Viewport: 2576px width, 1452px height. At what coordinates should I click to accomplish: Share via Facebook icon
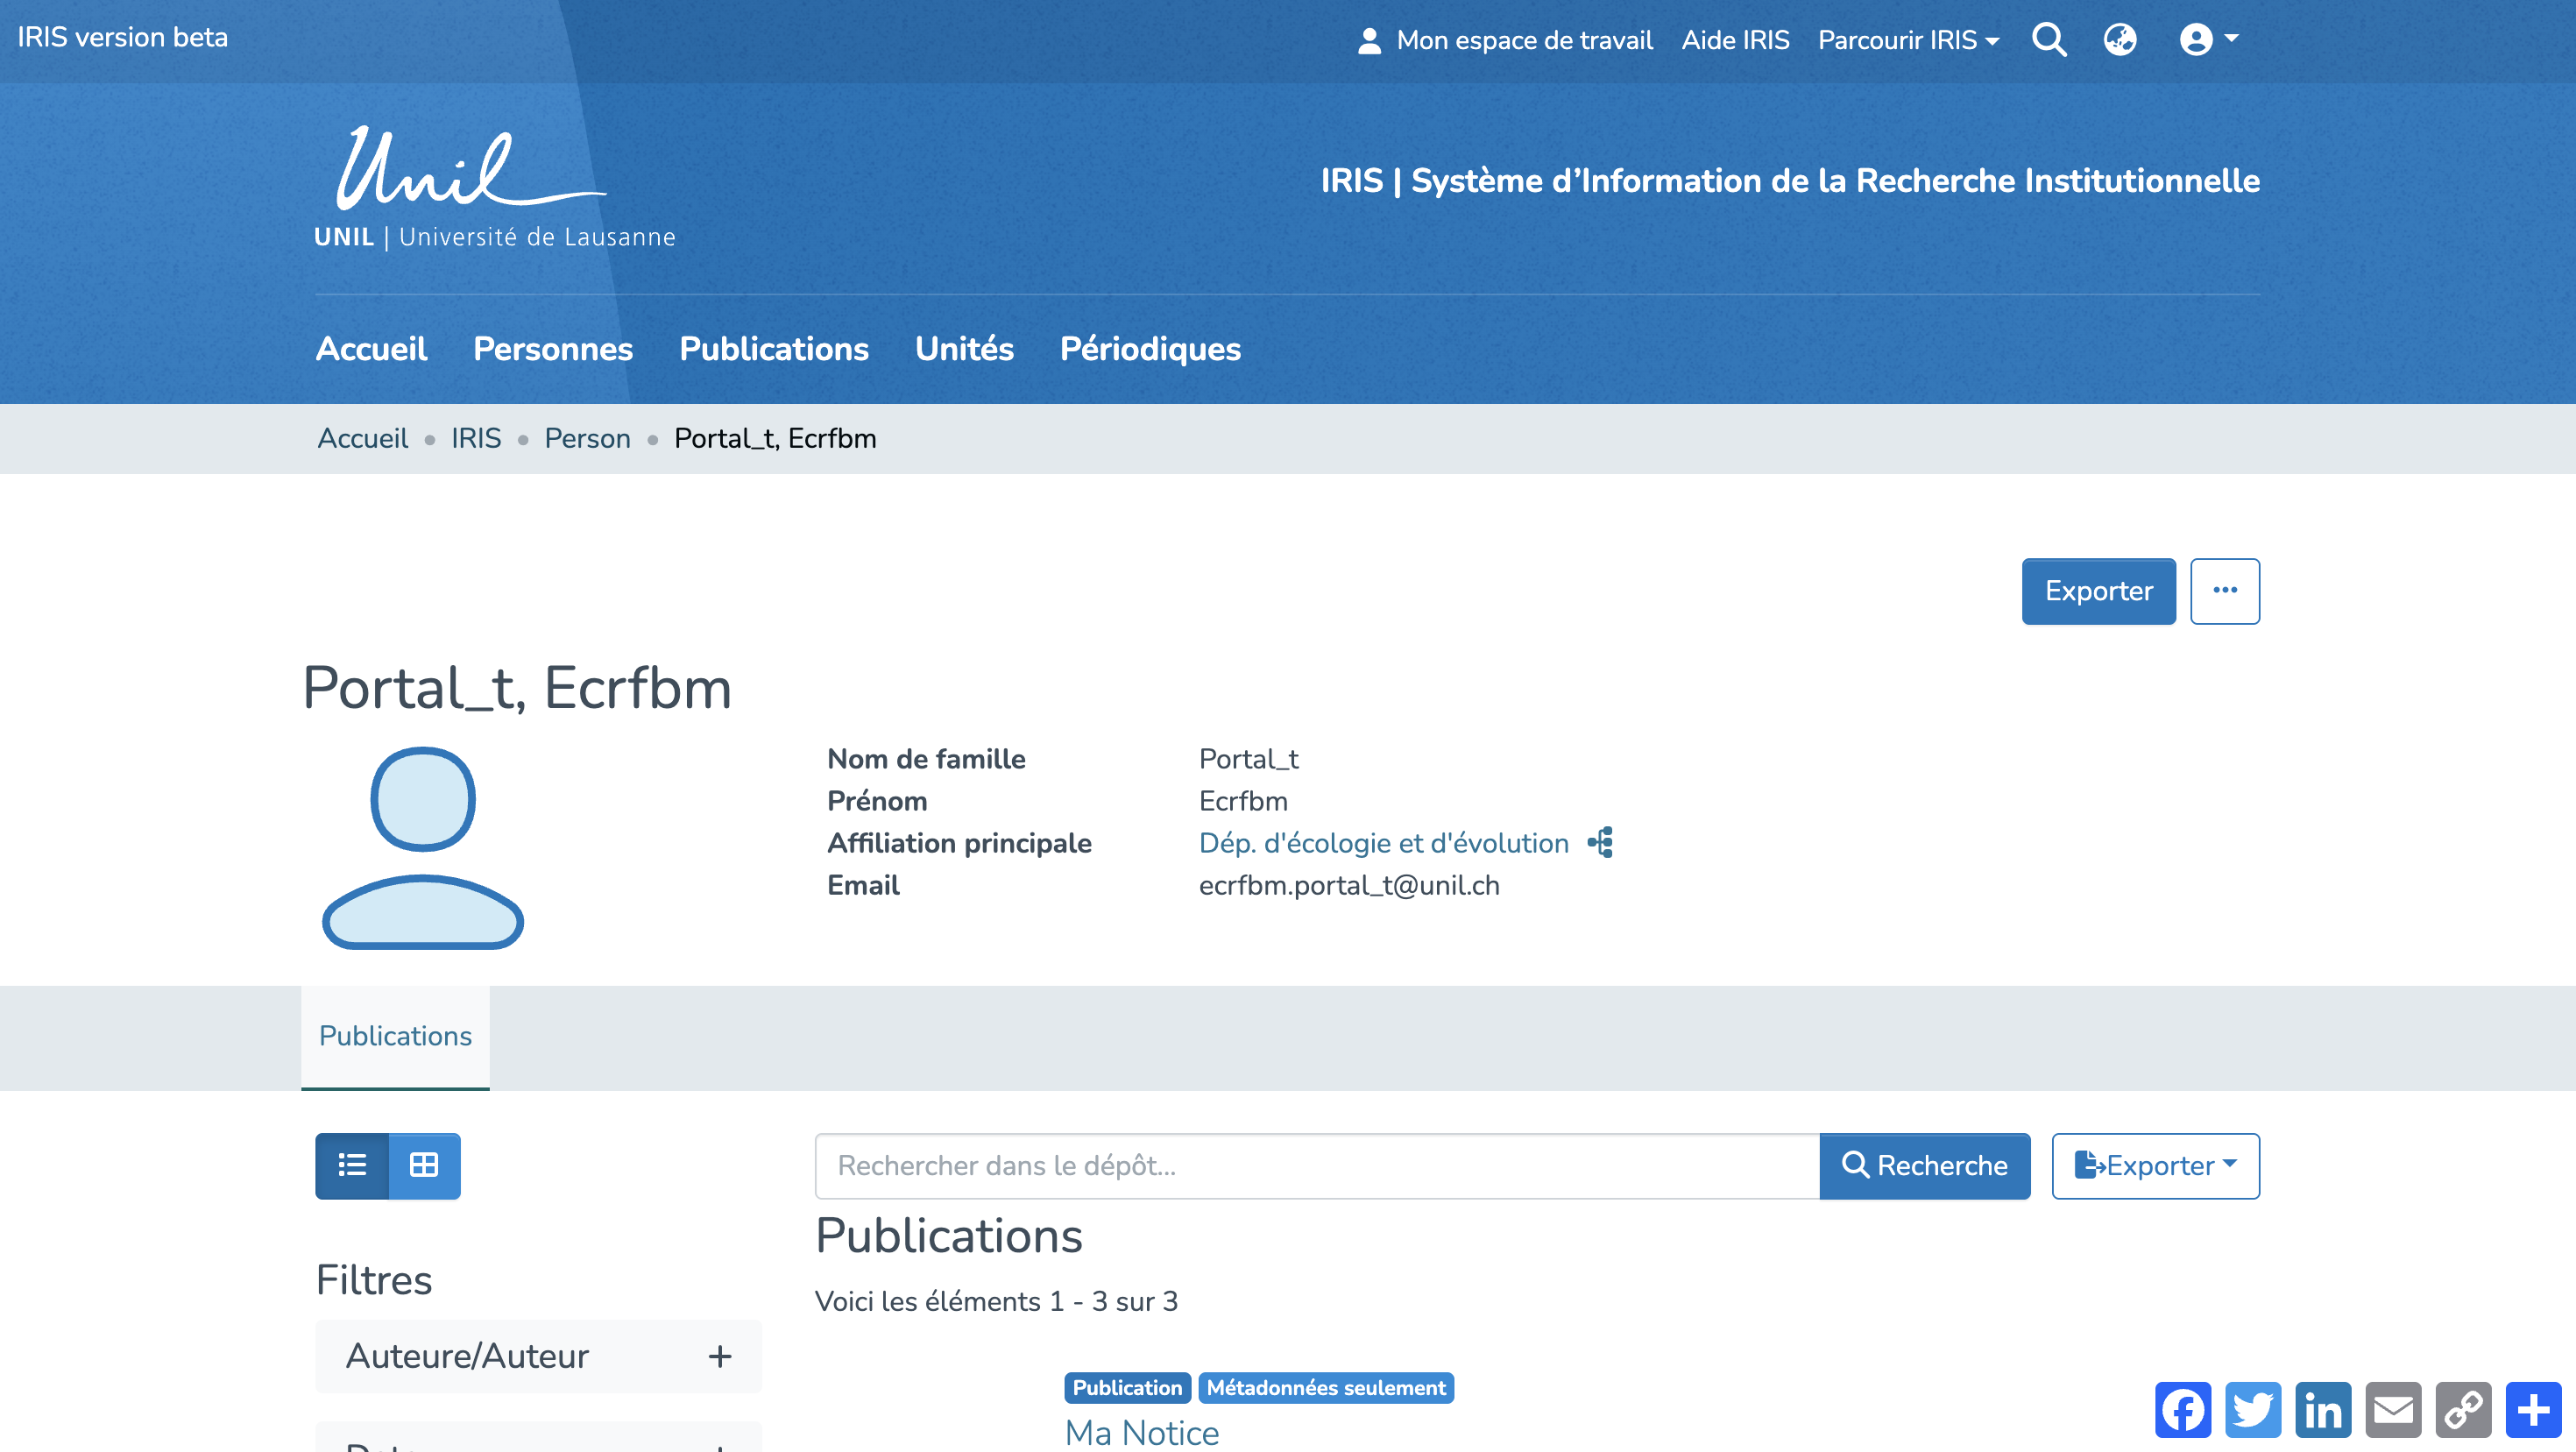coord(2183,1409)
